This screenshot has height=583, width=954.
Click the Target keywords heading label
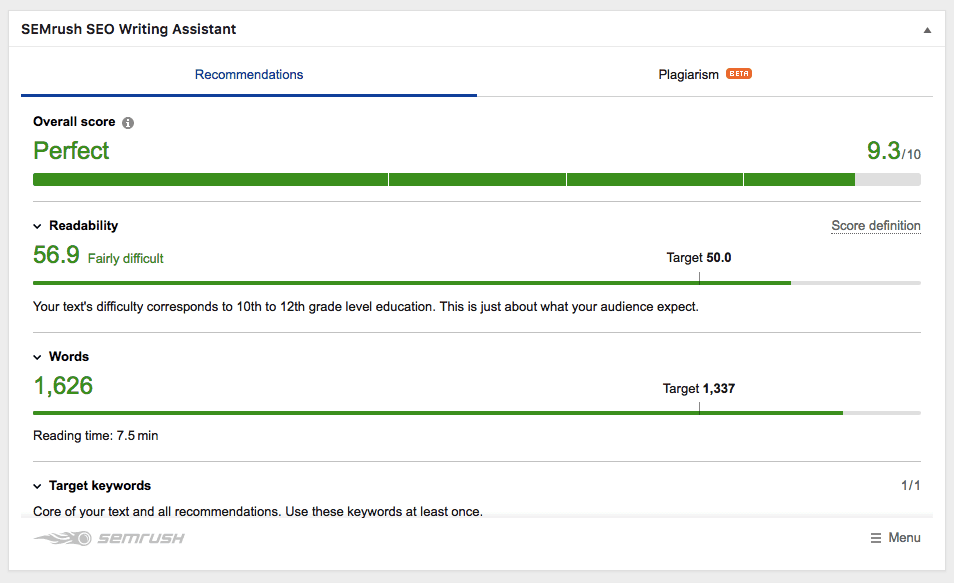point(100,486)
